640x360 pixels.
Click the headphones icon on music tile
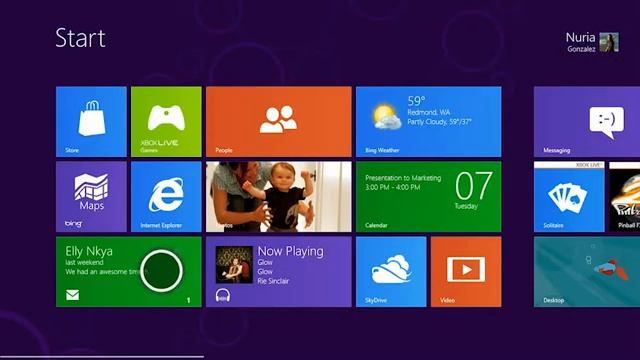pos(223,295)
